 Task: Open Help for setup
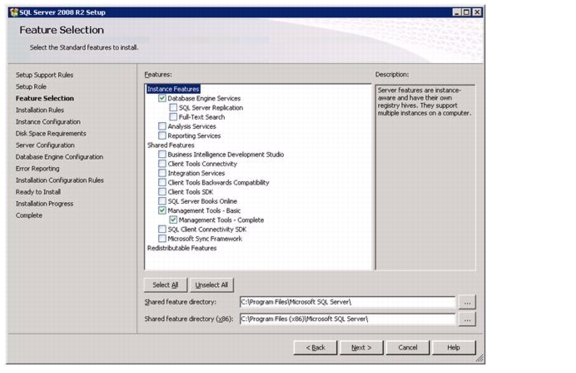[x=454, y=348]
